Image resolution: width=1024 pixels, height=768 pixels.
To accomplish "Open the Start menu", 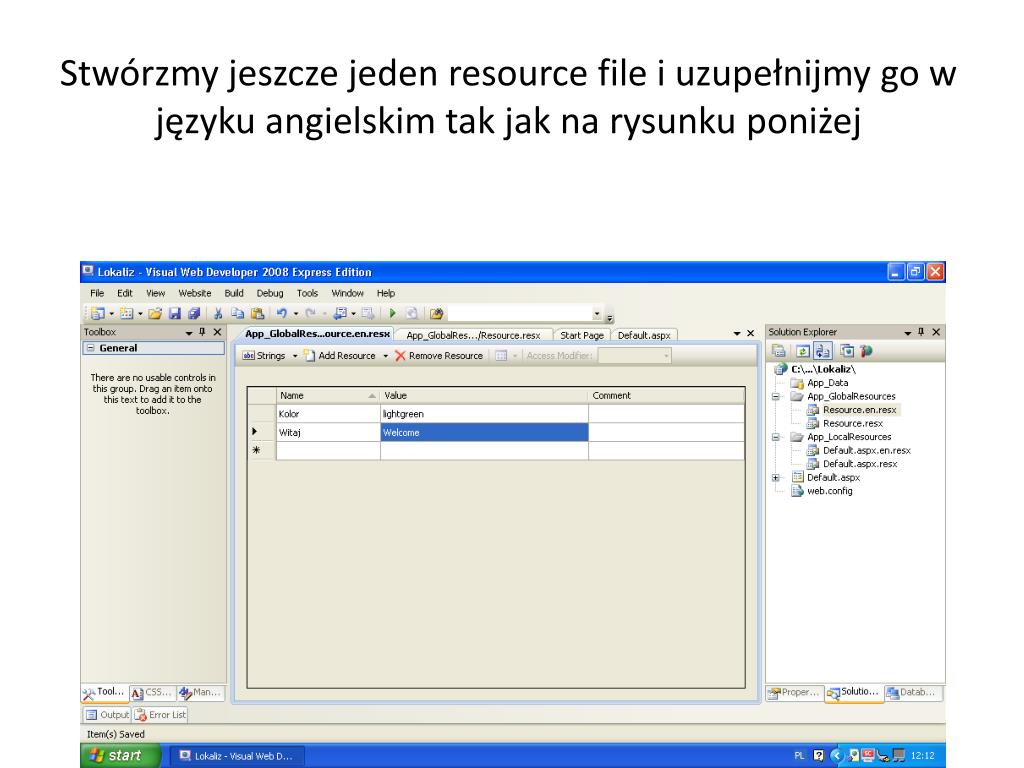I will pos(120,756).
